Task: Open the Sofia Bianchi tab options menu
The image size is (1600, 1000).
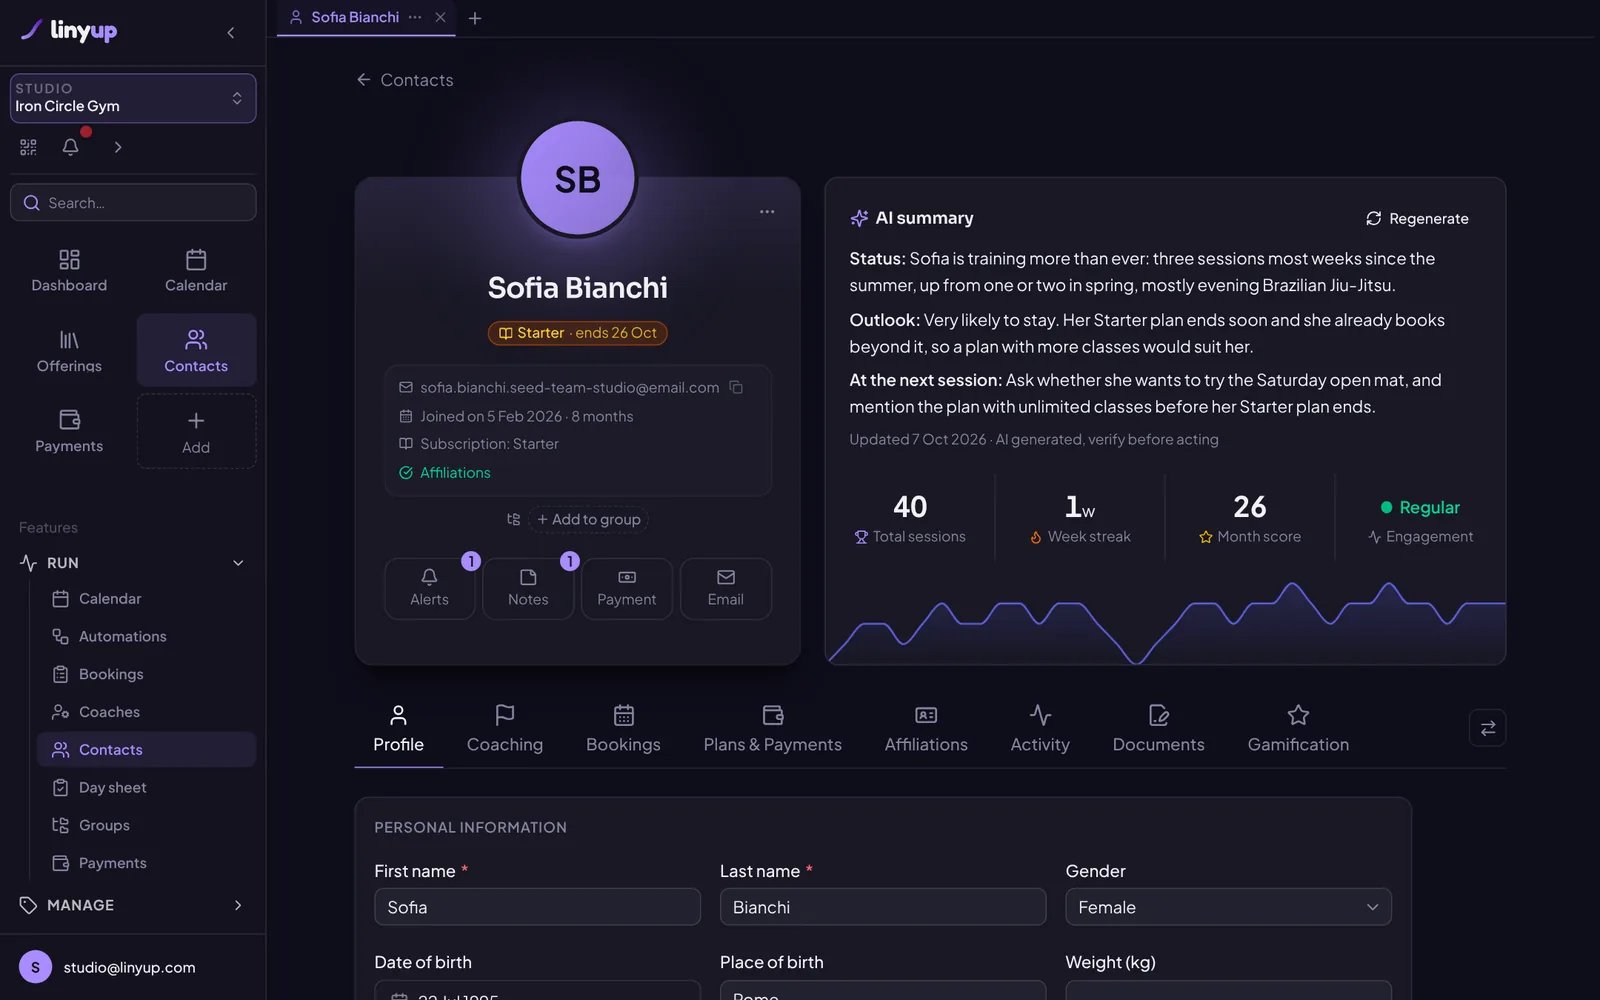Action: (x=415, y=17)
